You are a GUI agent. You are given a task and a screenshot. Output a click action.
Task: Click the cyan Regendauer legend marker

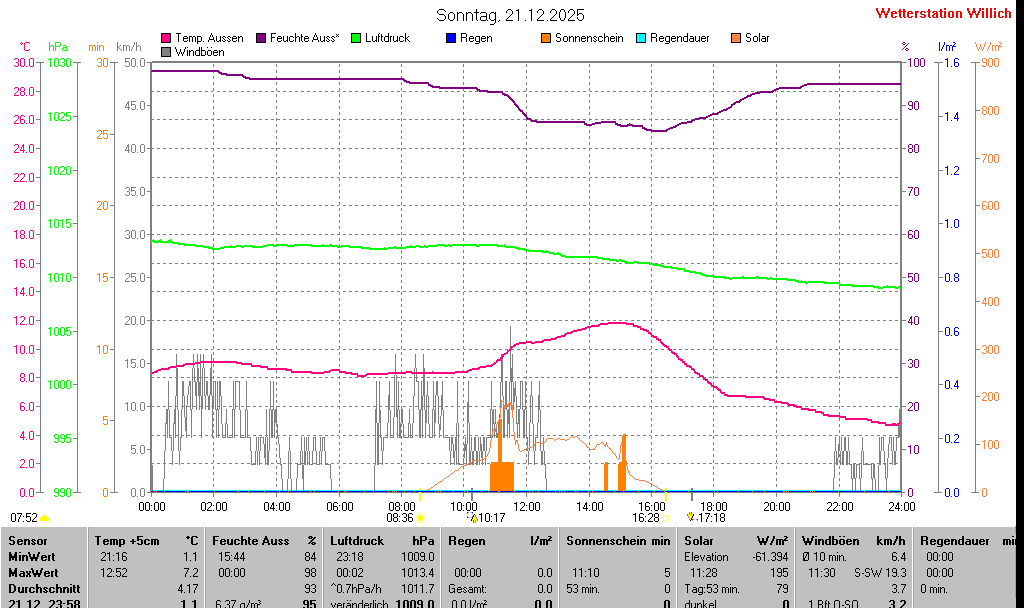[641, 38]
